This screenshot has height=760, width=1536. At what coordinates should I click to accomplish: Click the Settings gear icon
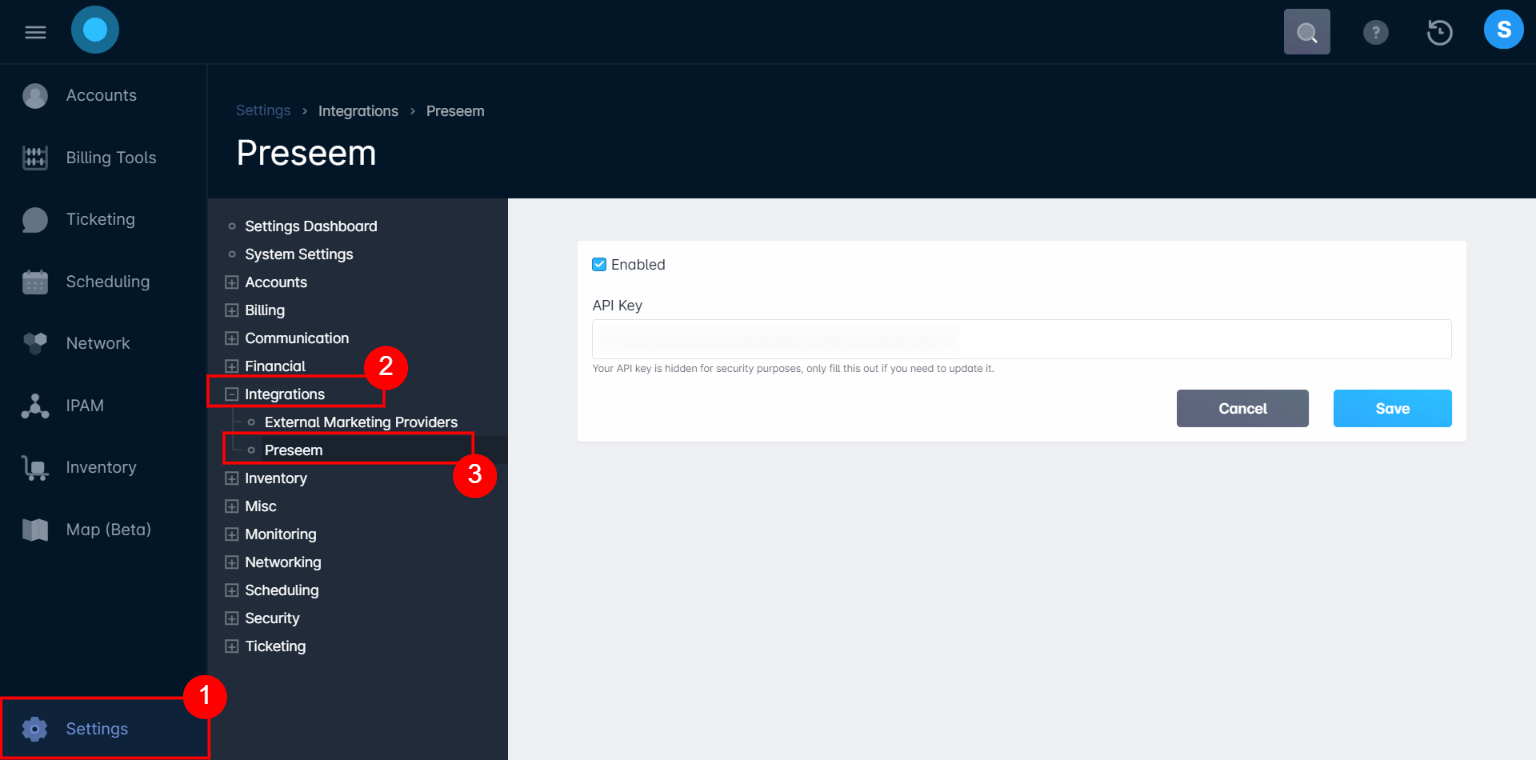point(35,729)
